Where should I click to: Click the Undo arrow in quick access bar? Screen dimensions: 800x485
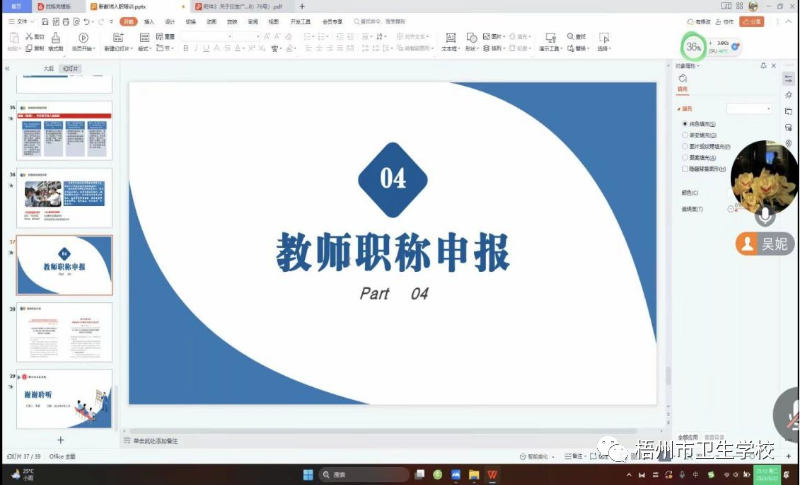point(86,21)
